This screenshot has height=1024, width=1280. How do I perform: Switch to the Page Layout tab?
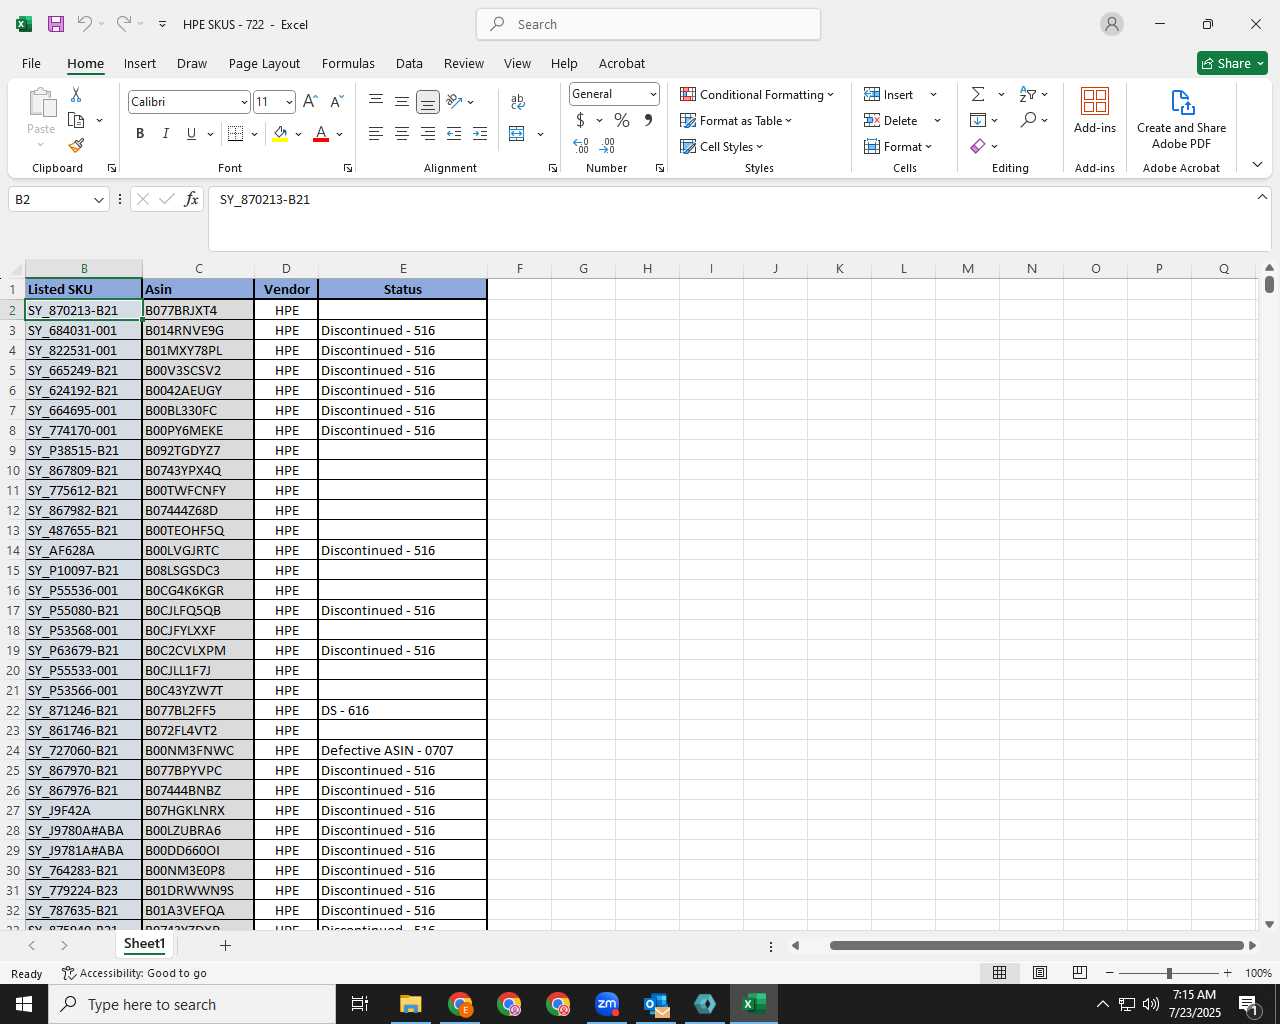(264, 63)
